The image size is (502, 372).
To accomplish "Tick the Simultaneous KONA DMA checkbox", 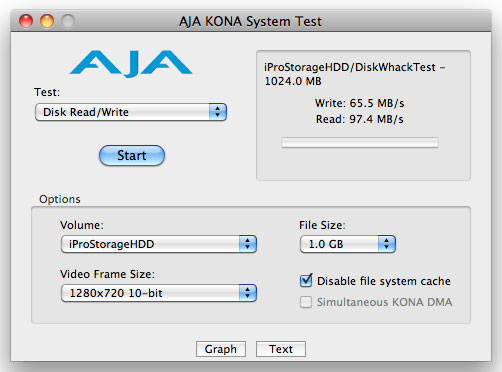I will pyautogui.click(x=306, y=302).
